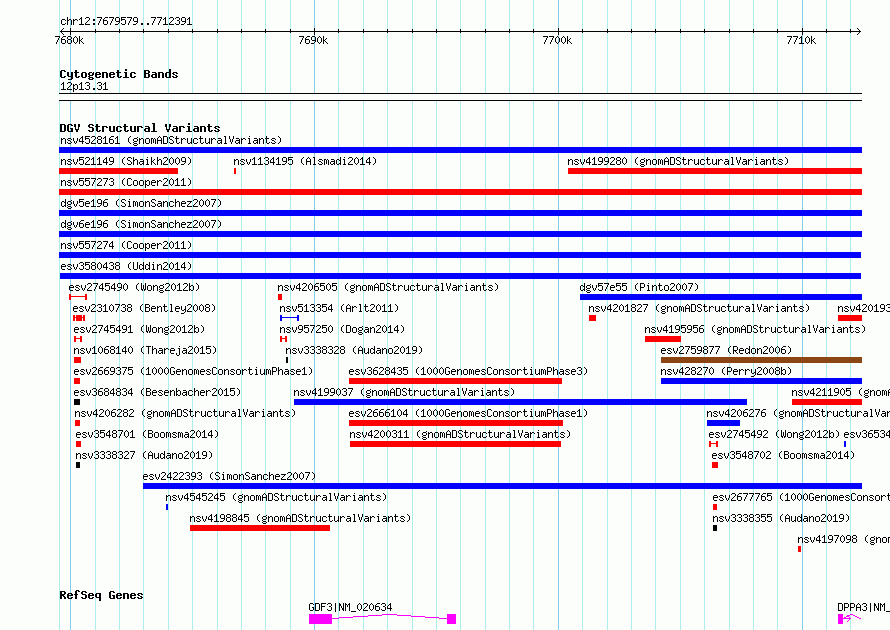Select the nsv4206276 variant label
Viewport: 890px width, 630px height.
pyautogui.click(x=798, y=413)
